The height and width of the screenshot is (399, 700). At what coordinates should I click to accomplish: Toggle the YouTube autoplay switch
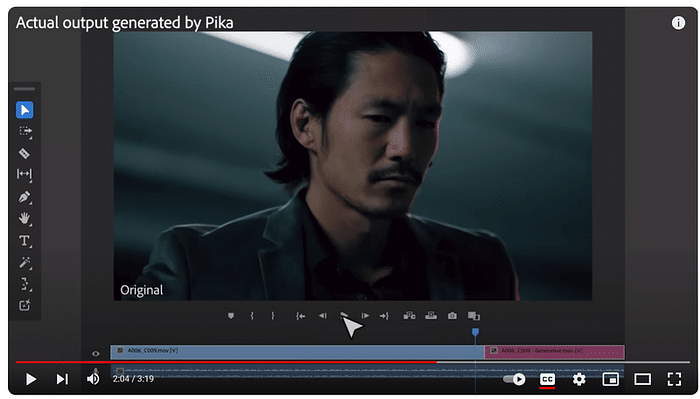click(x=514, y=379)
